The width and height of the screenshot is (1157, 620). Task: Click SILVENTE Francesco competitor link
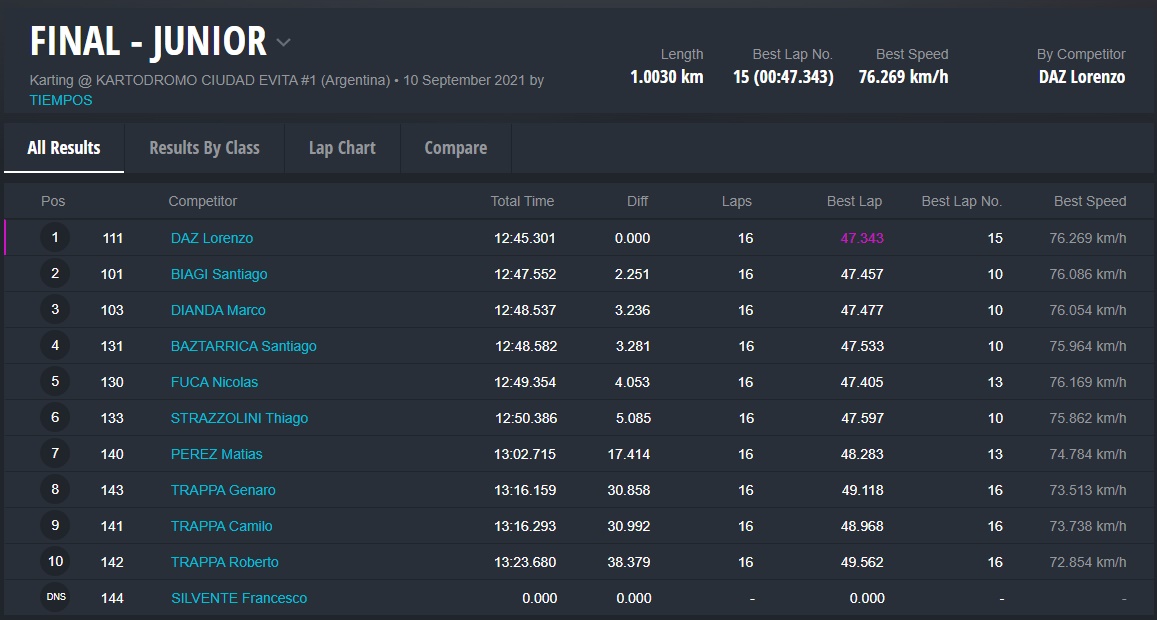click(239, 598)
